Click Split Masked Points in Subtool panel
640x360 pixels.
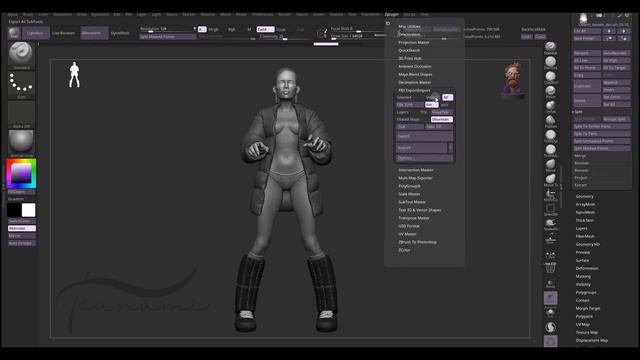[601, 149]
